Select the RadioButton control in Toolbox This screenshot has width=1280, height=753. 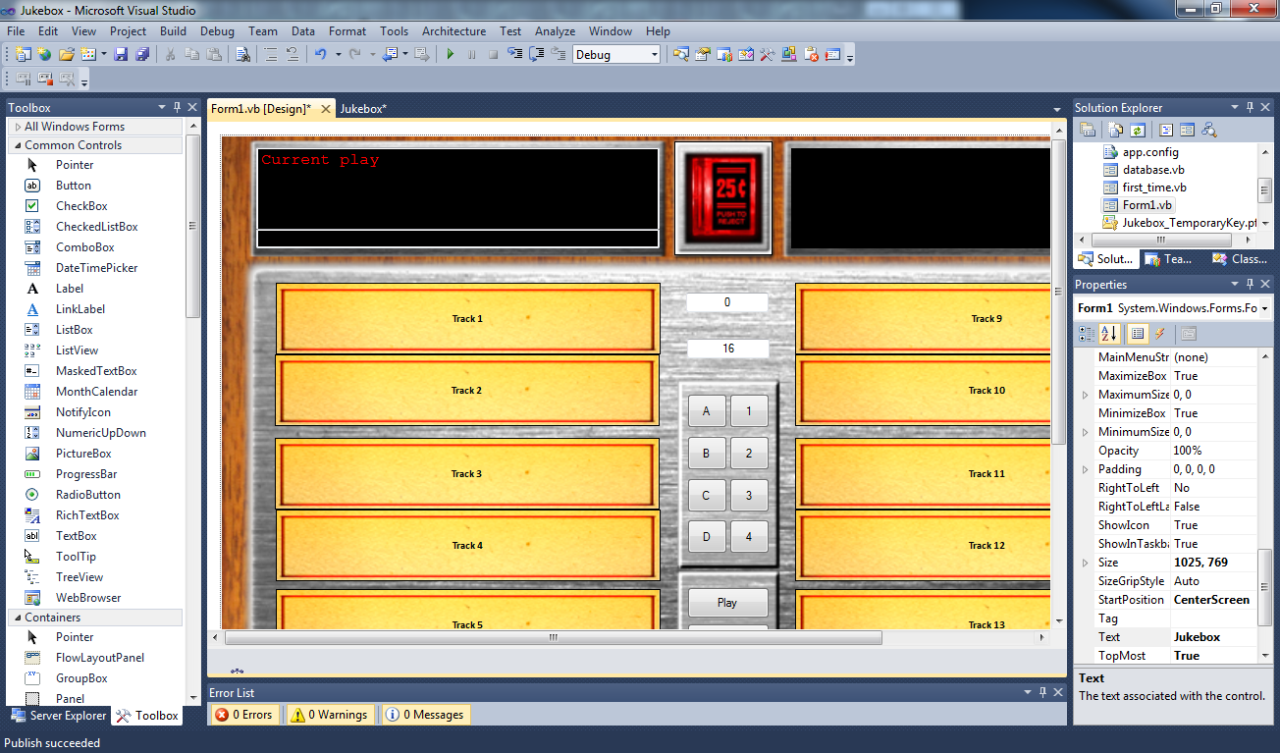pyautogui.click(x=88, y=495)
